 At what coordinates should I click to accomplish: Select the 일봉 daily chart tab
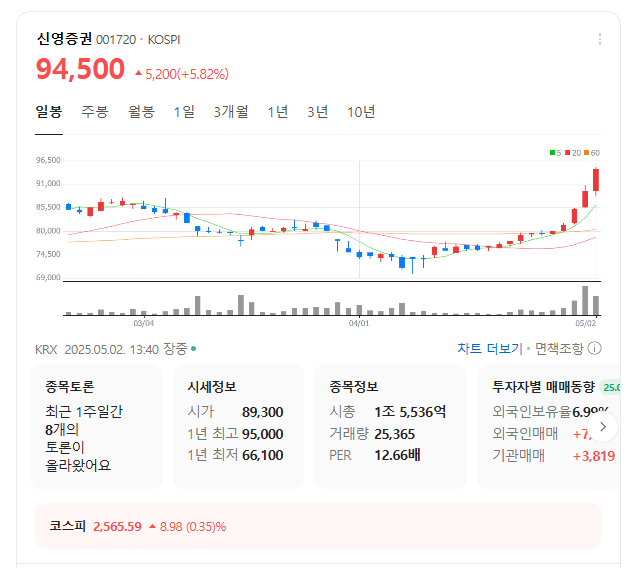point(49,112)
